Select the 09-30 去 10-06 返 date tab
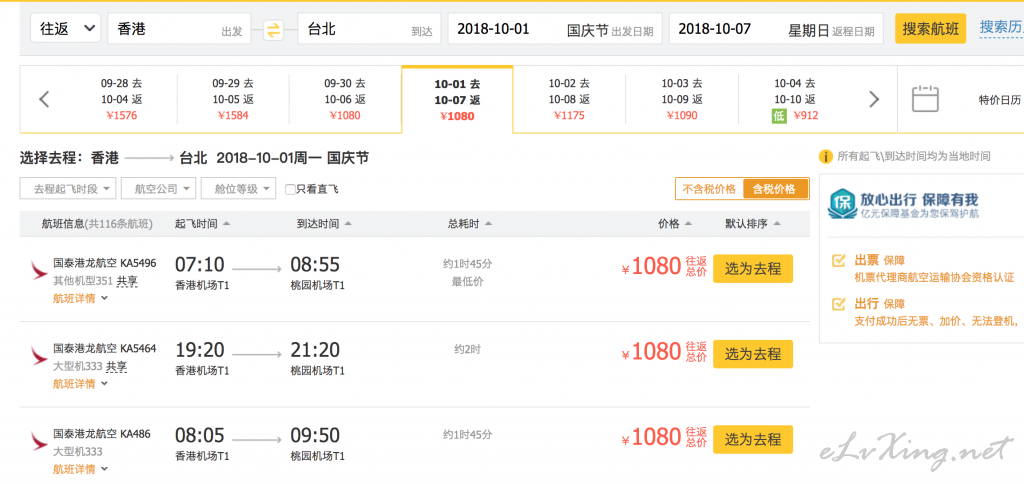1024x484 pixels. pos(345,99)
